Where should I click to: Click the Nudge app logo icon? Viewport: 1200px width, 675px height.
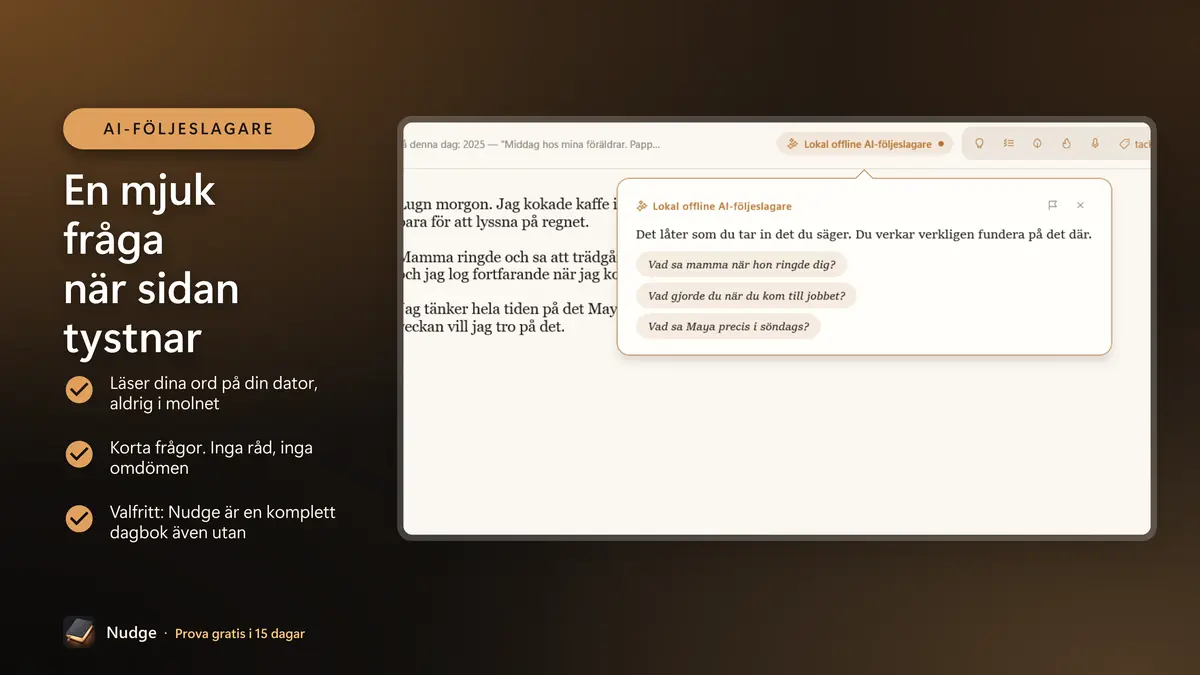coord(79,632)
